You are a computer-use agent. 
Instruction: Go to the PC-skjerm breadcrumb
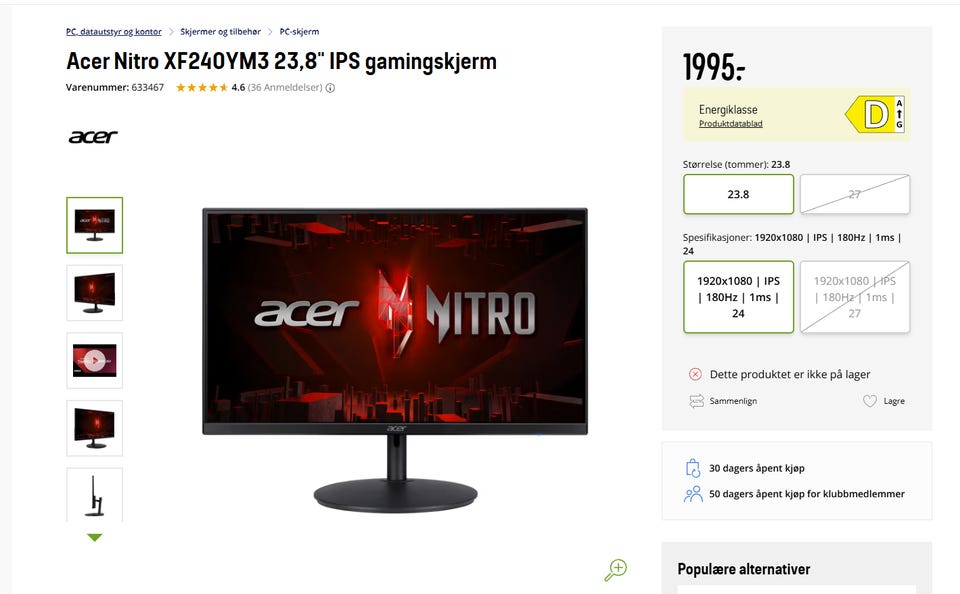click(299, 31)
